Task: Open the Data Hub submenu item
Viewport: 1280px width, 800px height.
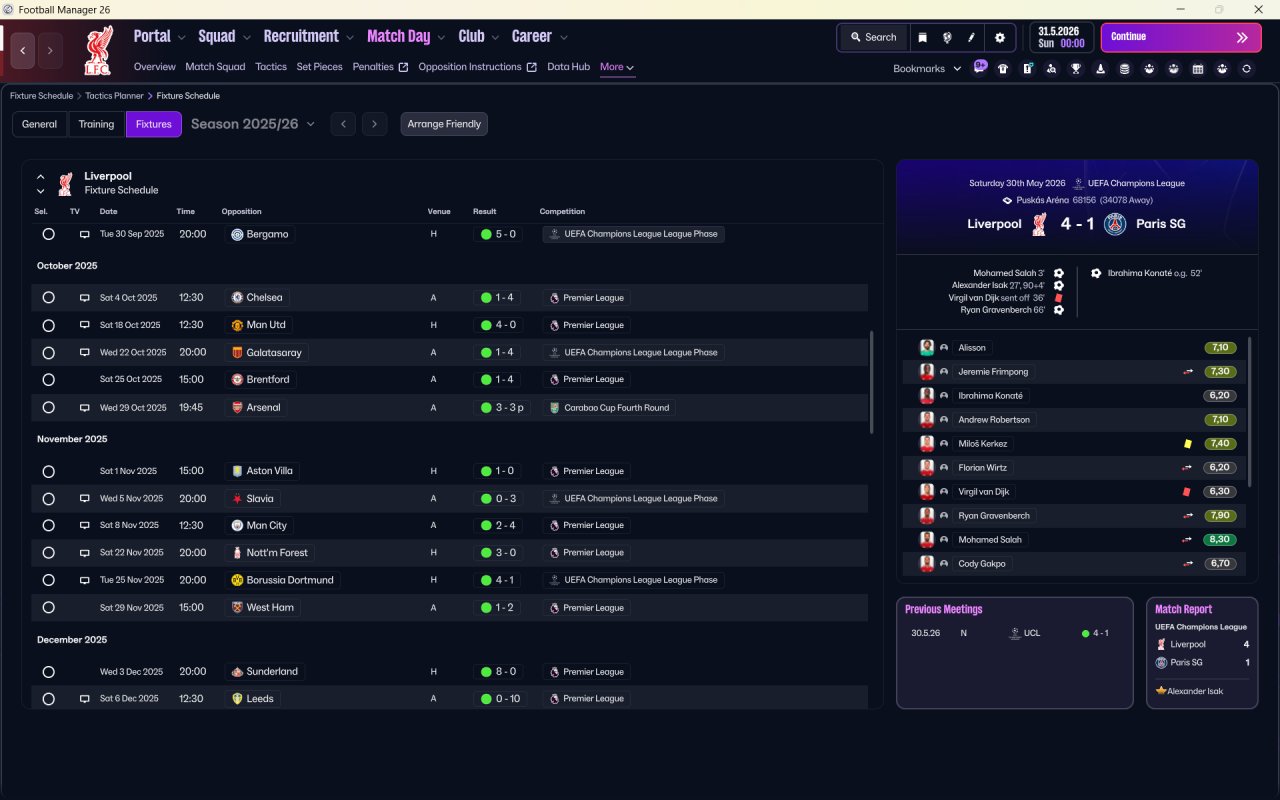Action: coord(568,67)
